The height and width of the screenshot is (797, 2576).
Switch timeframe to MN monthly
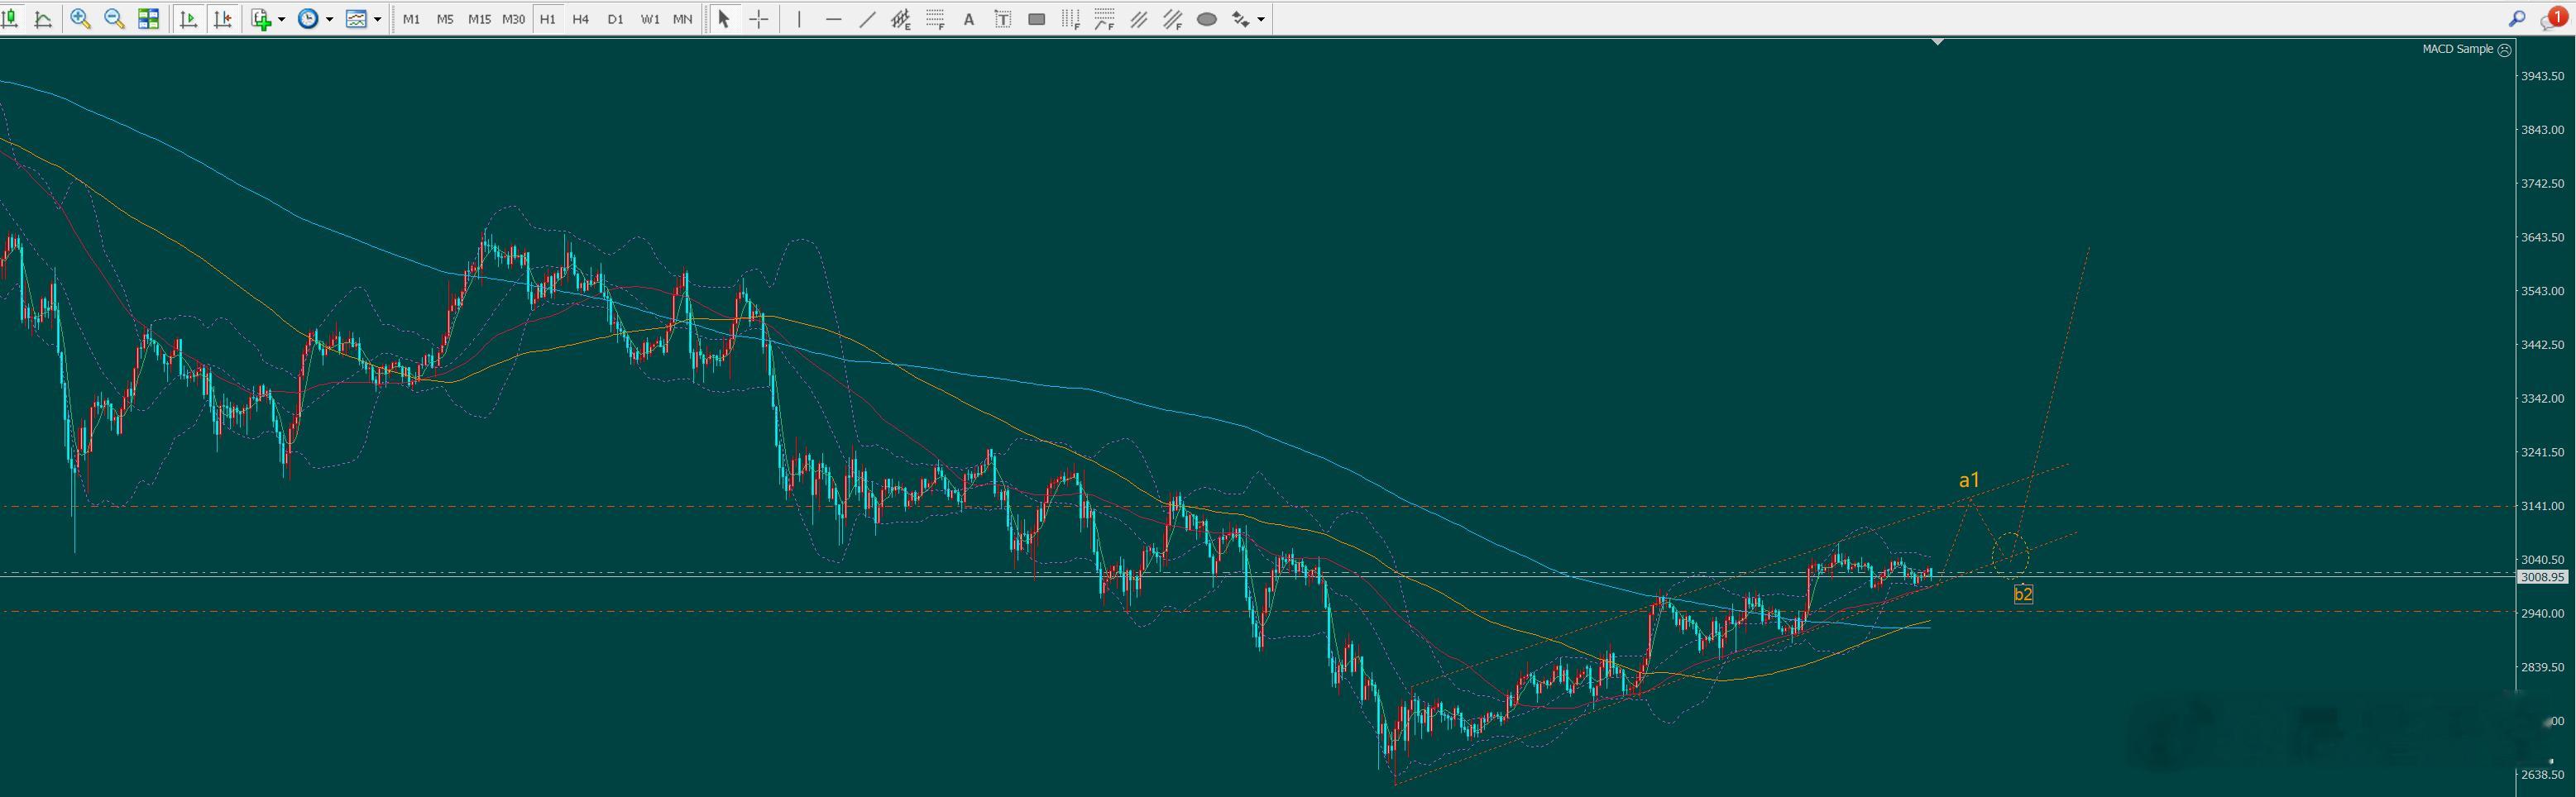click(x=683, y=19)
